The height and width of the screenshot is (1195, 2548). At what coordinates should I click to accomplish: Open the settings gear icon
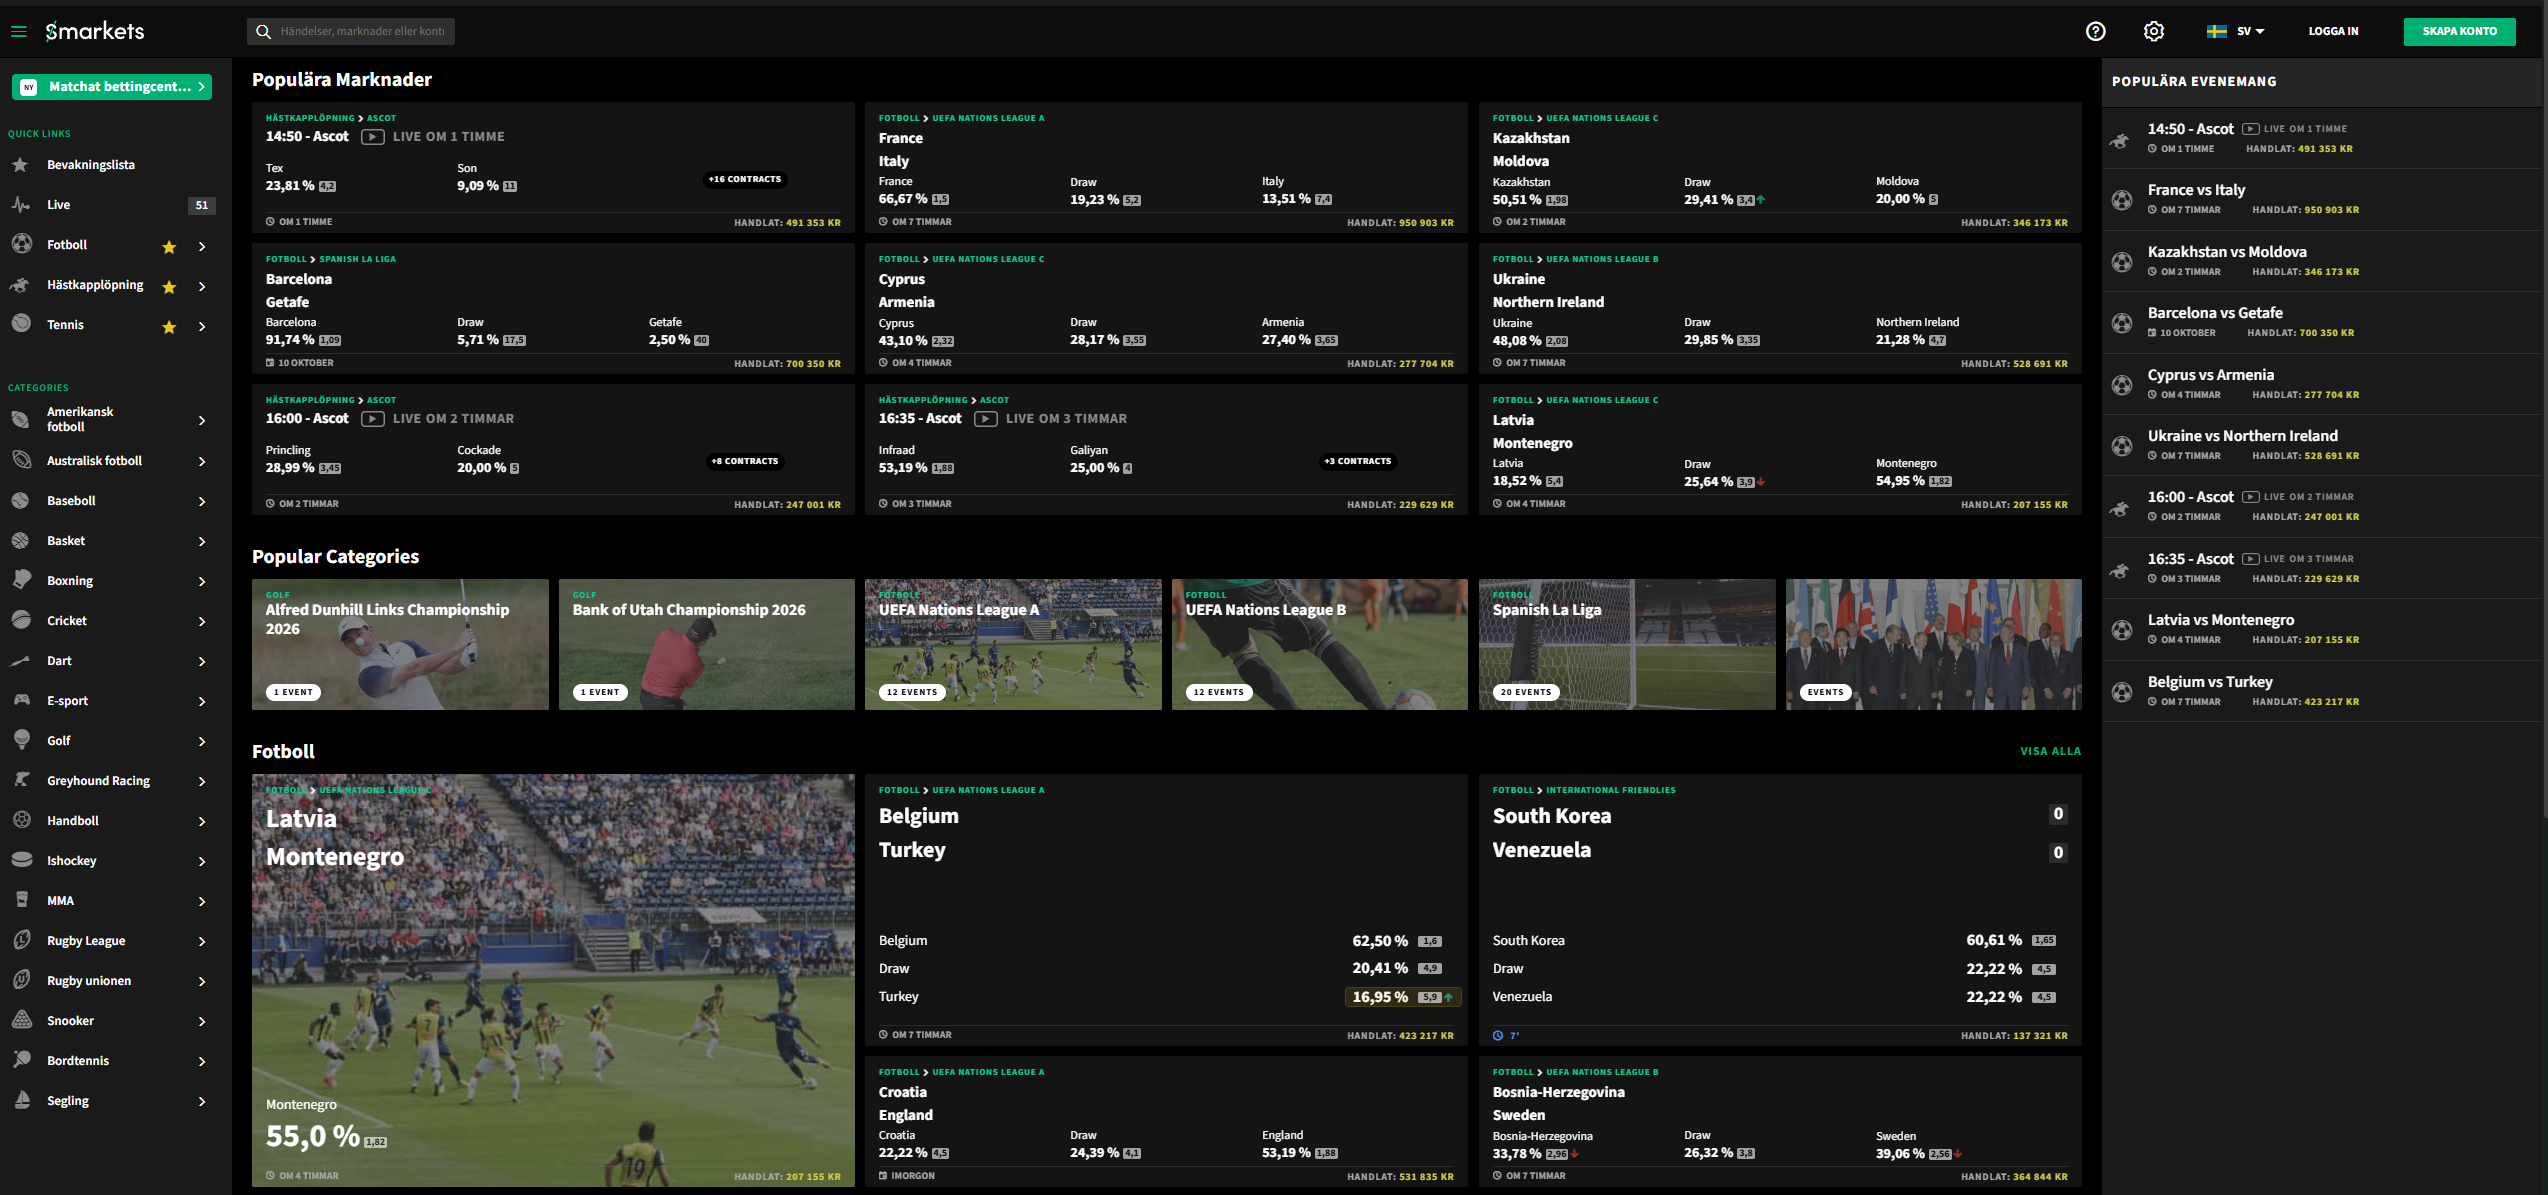point(2154,31)
